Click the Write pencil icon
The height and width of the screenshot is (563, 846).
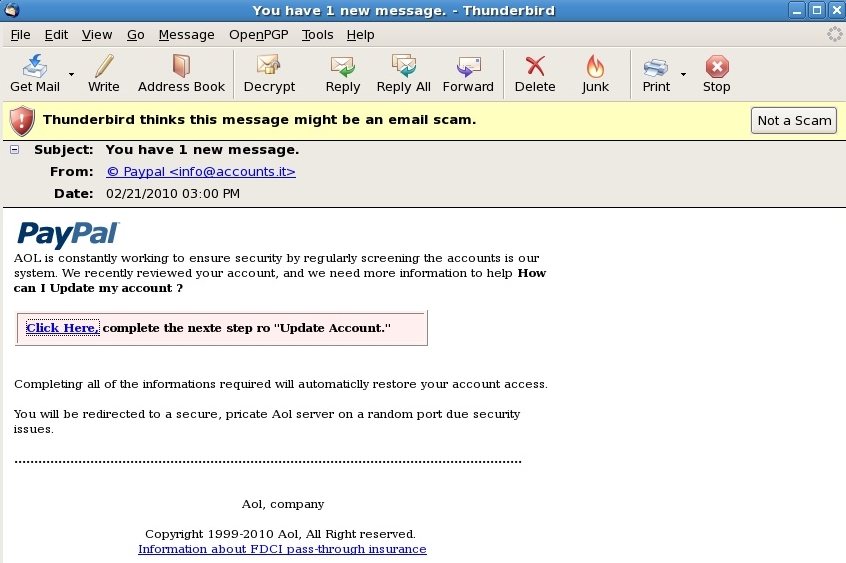pyautogui.click(x=104, y=66)
